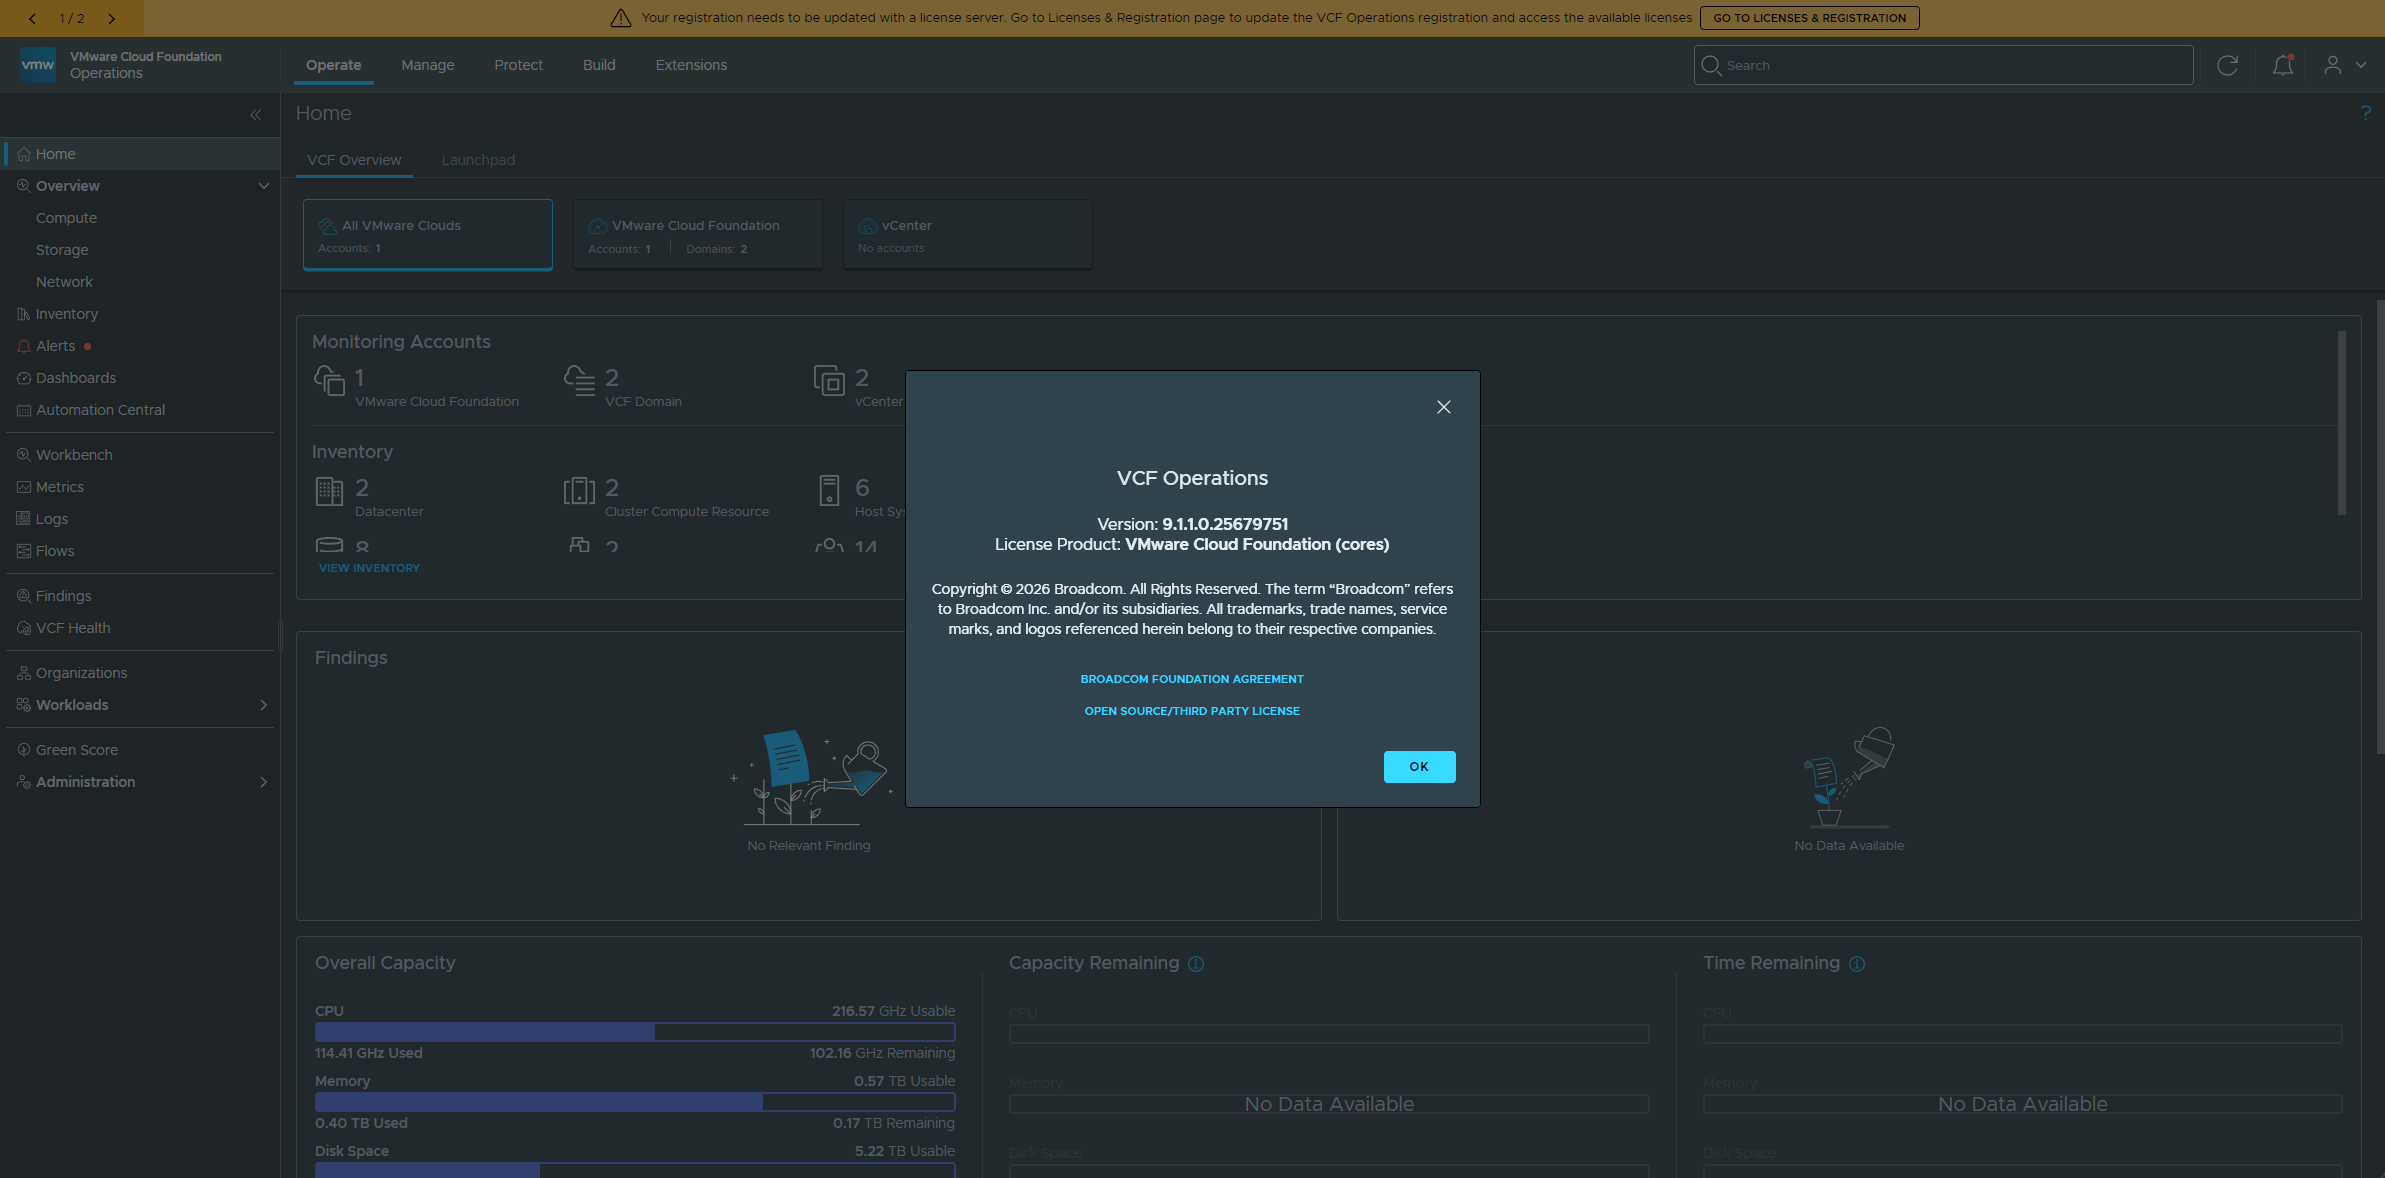Click View Inventory link
The height and width of the screenshot is (1178, 2385).
pyautogui.click(x=369, y=568)
